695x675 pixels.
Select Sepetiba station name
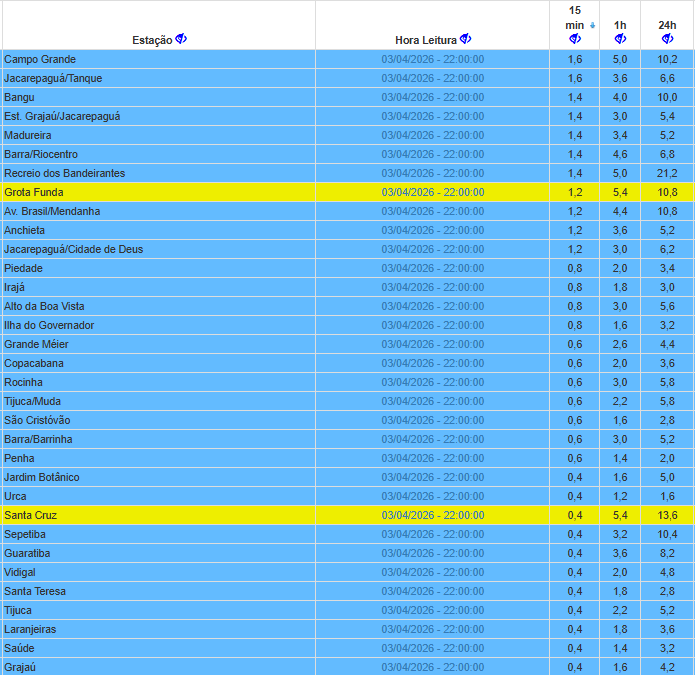25,535
